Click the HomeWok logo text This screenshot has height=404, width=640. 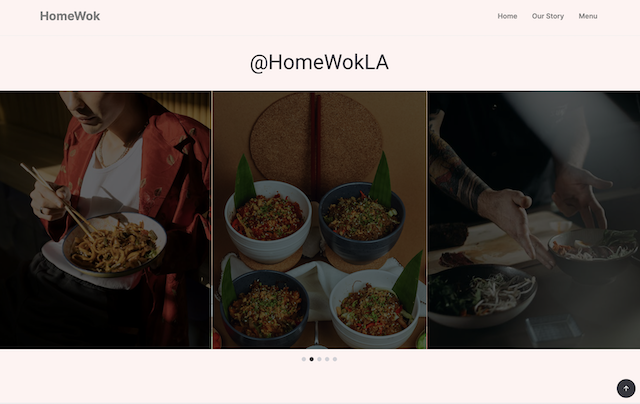click(x=70, y=16)
